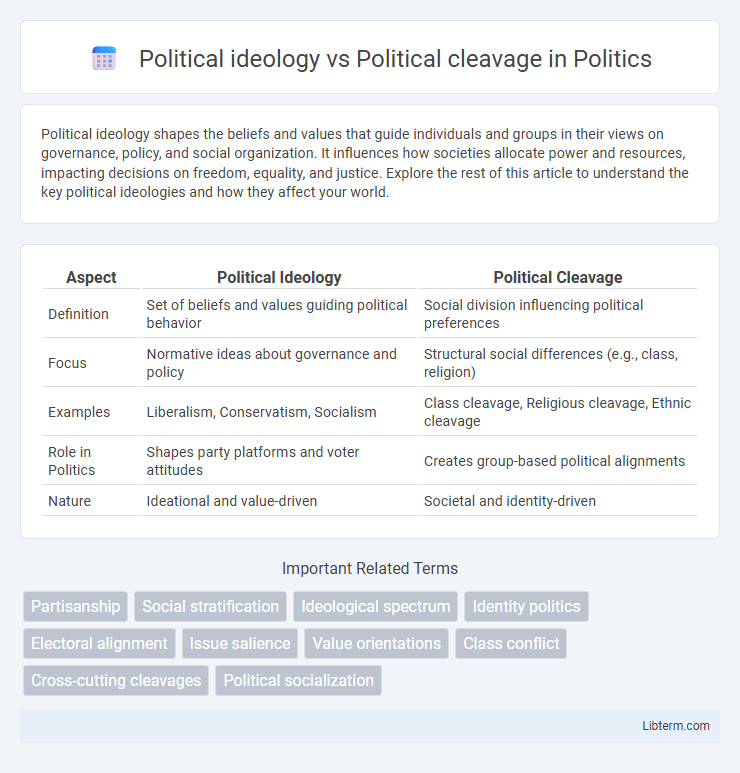The height and width of the screenshot is (773, 740).
Task: Select the Definition row label
Action: 78,314
